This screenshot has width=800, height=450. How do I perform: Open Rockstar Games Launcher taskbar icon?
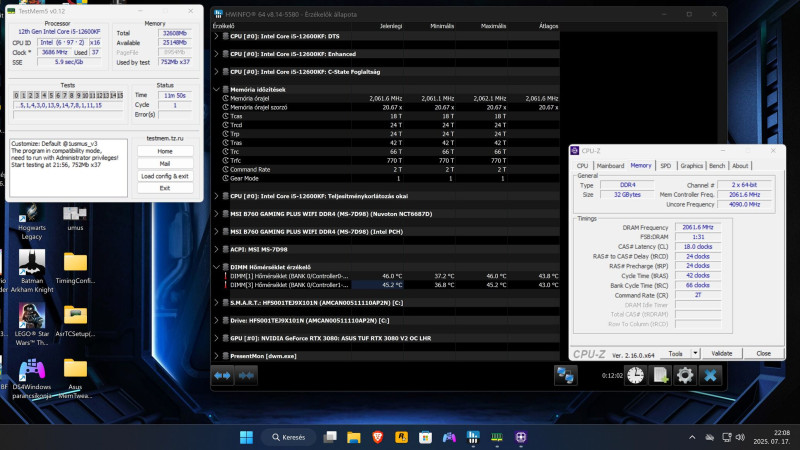pos(402,437)
